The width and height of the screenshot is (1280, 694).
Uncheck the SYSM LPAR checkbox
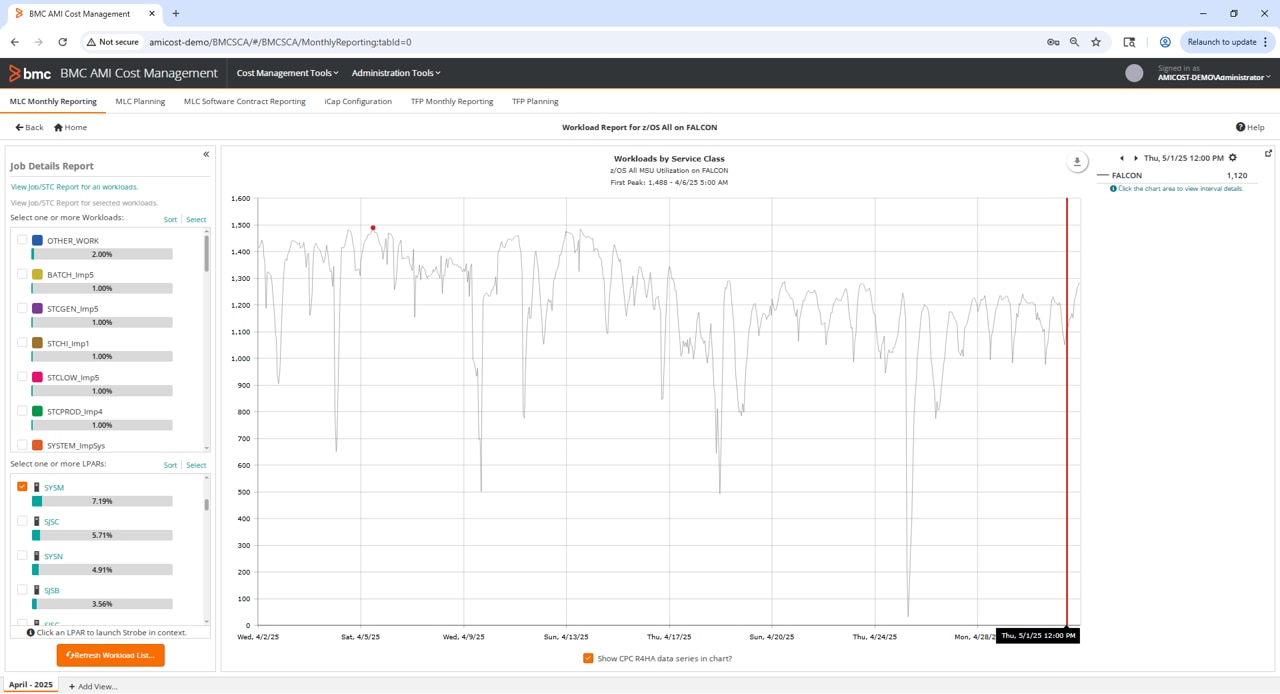tap(22, 487)
